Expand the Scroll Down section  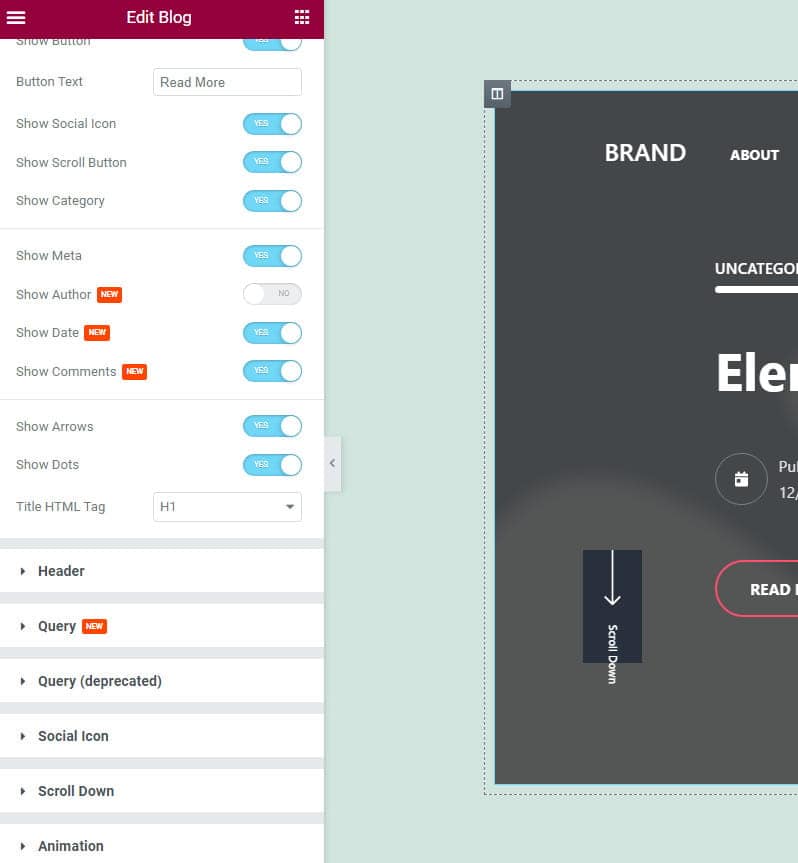[162, 791]
